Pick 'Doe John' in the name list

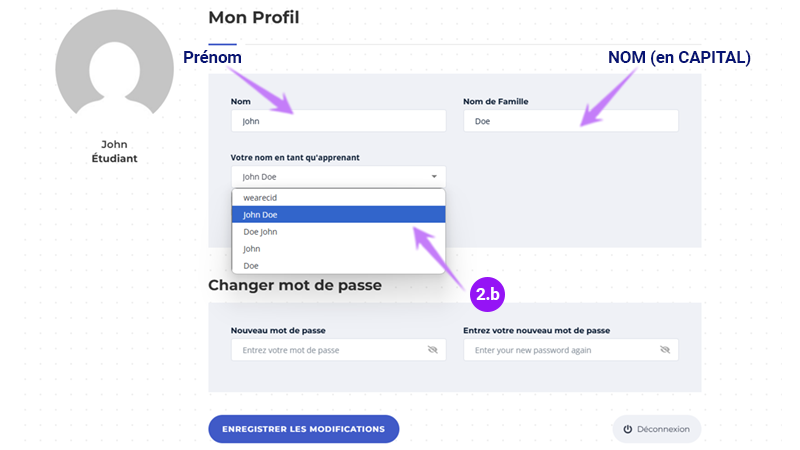[338, 232]
